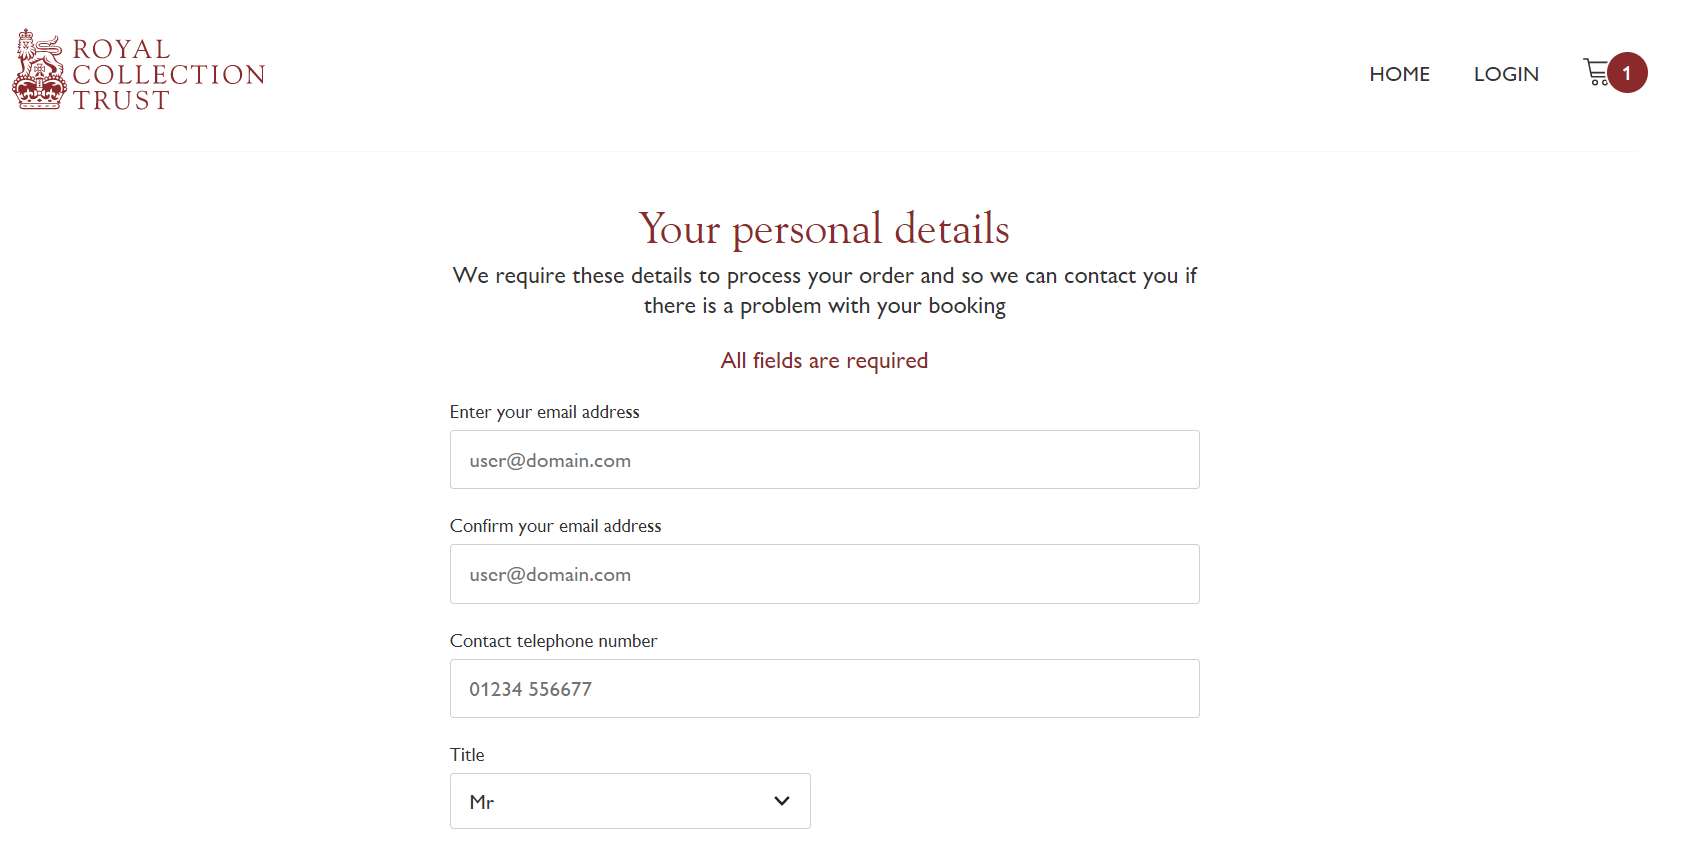Image resolution: width=1694 pixels, height=846 pixels.
Task: Click the 'Confirm your email address' label
Action: coord(555,526)
